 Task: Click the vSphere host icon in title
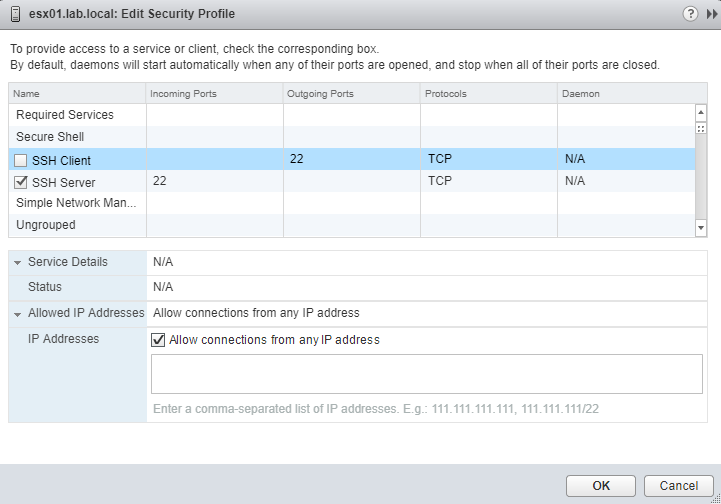[x=14, y=14]
